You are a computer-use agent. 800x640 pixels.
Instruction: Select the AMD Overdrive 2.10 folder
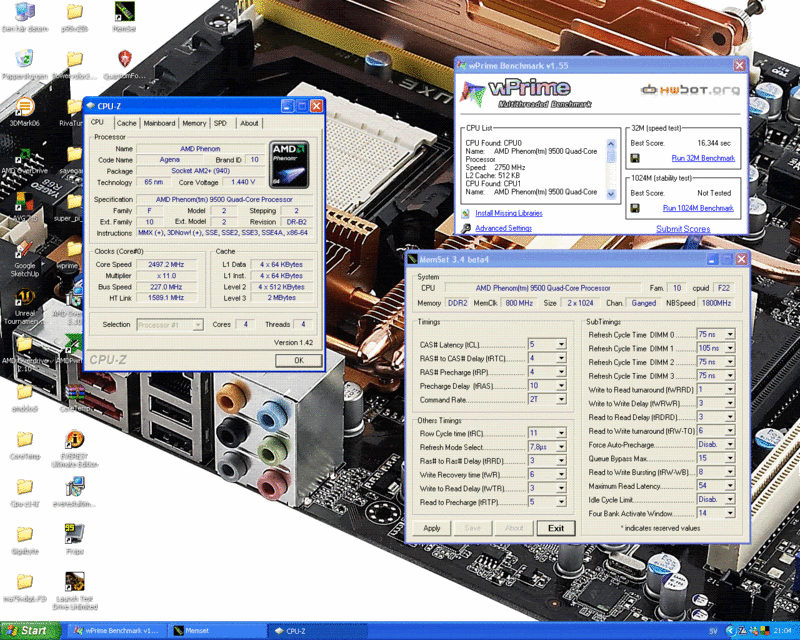(x=24, y=343)
